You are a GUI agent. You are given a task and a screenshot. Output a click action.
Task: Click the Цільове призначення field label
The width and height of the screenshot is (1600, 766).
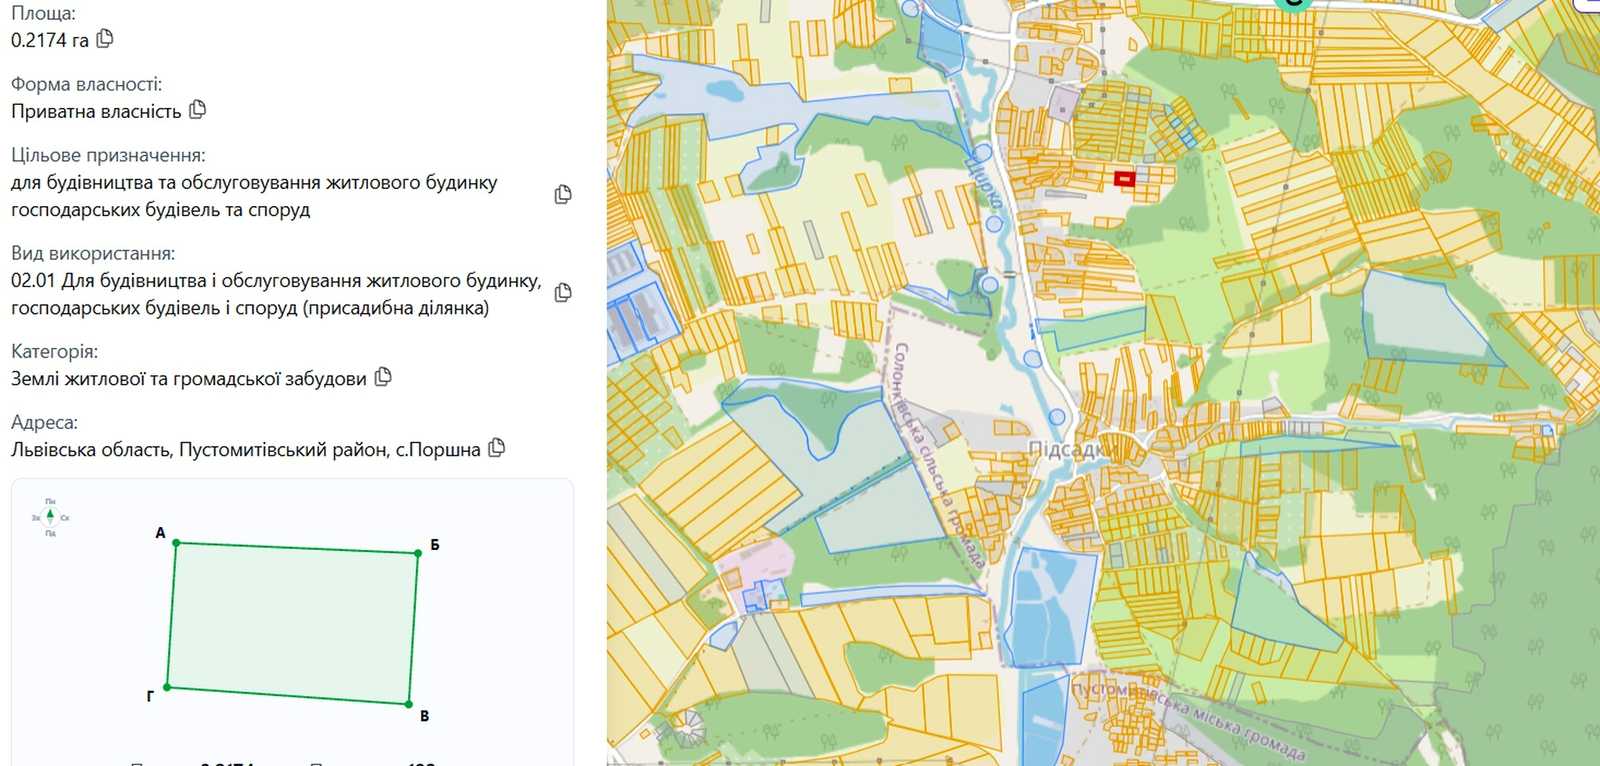108,155
